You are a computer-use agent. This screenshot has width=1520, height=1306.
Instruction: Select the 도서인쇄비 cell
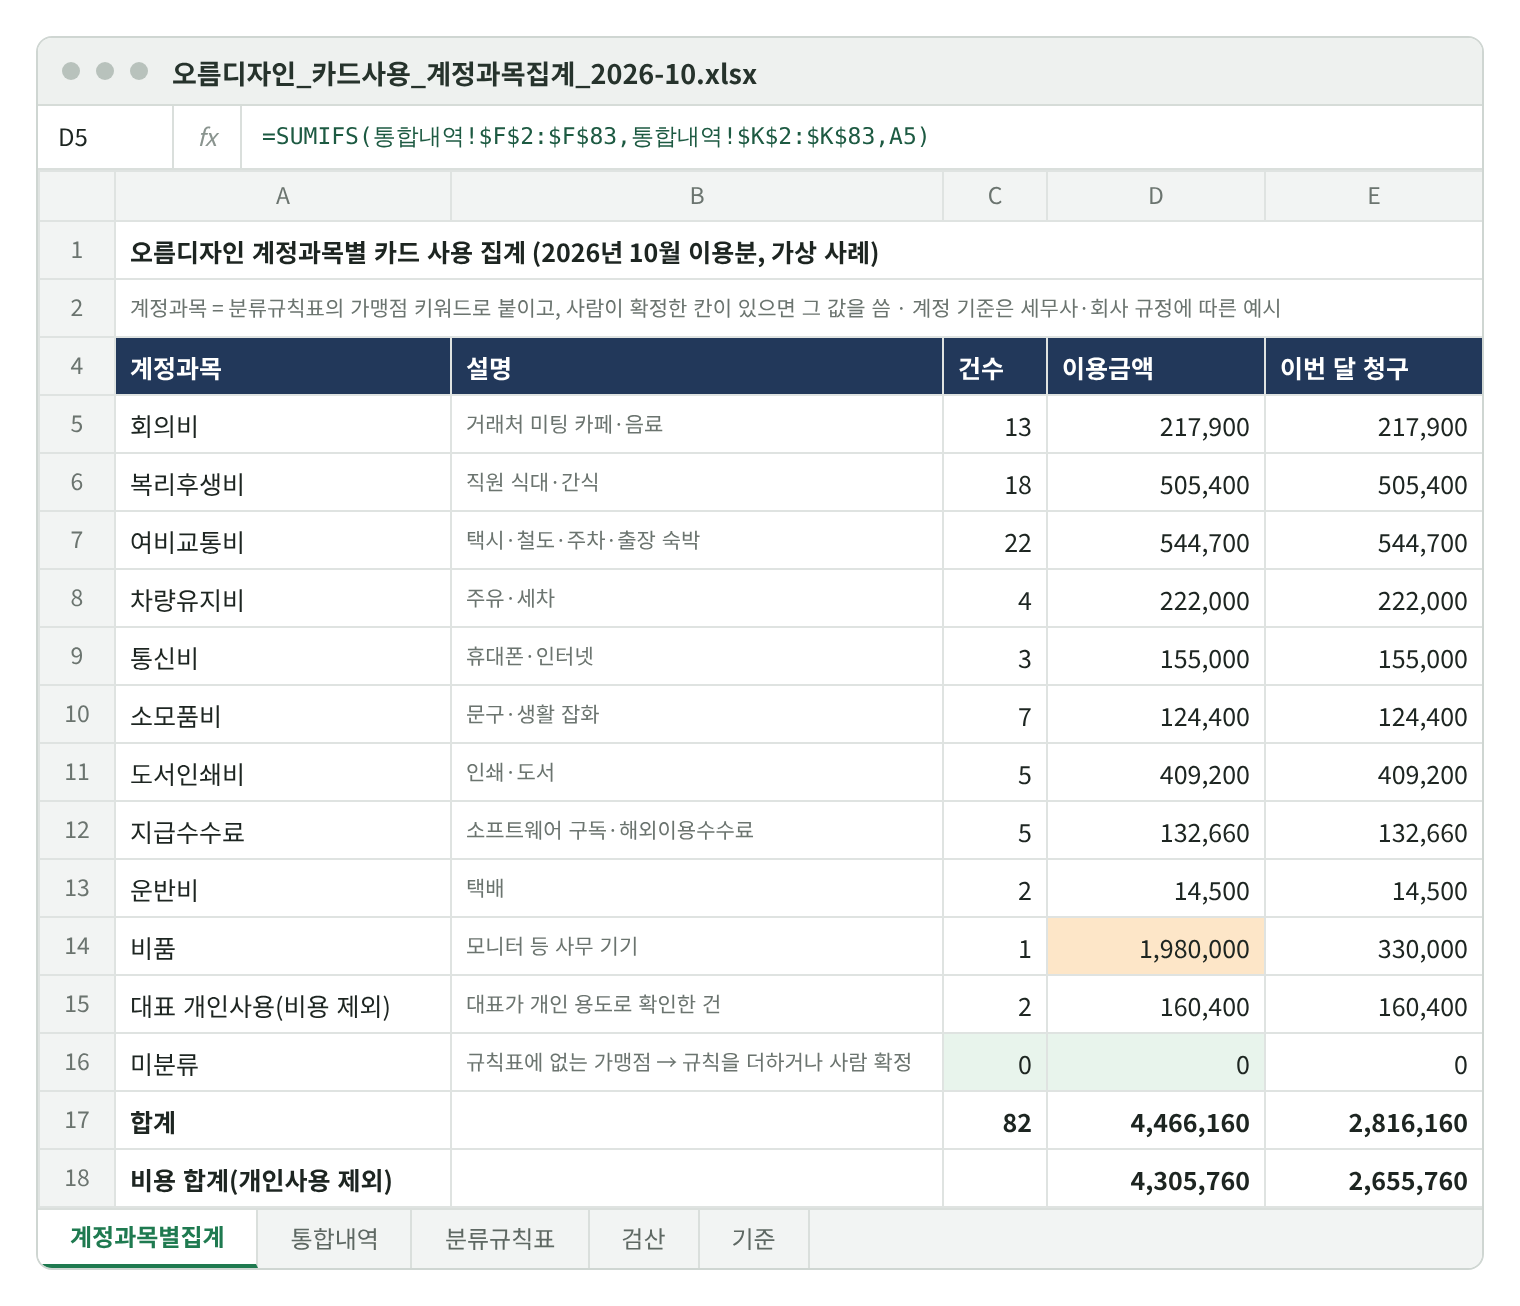pyautogui.click(x=283, y=773)
